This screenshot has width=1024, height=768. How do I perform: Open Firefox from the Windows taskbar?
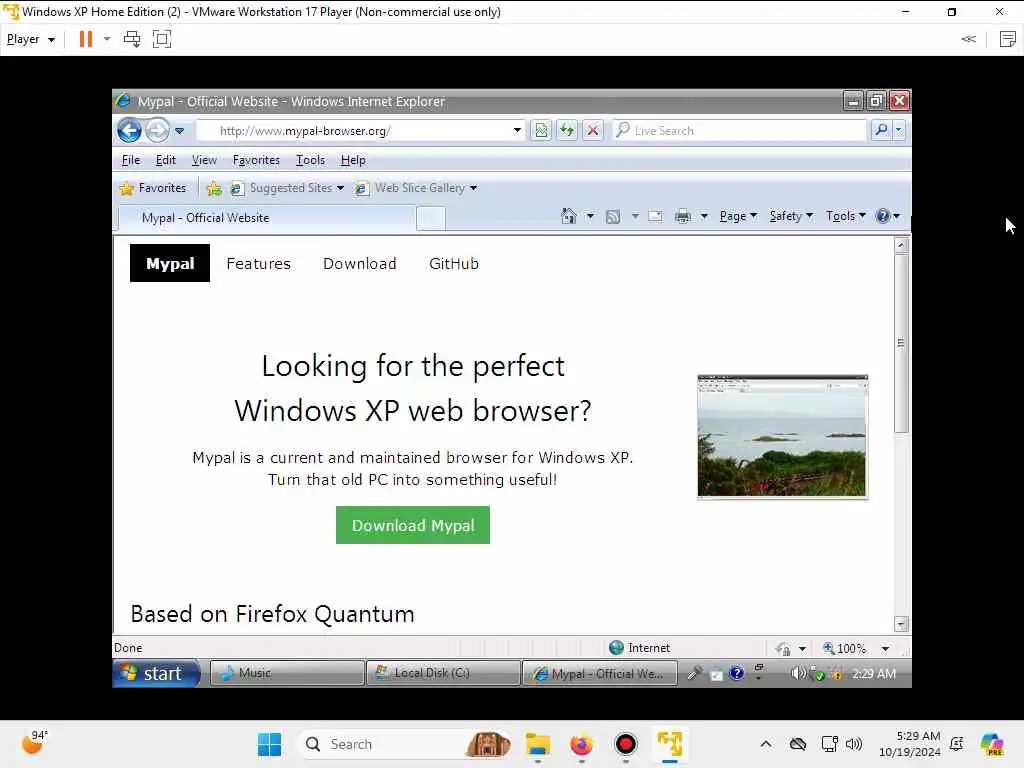pos(581,744)
